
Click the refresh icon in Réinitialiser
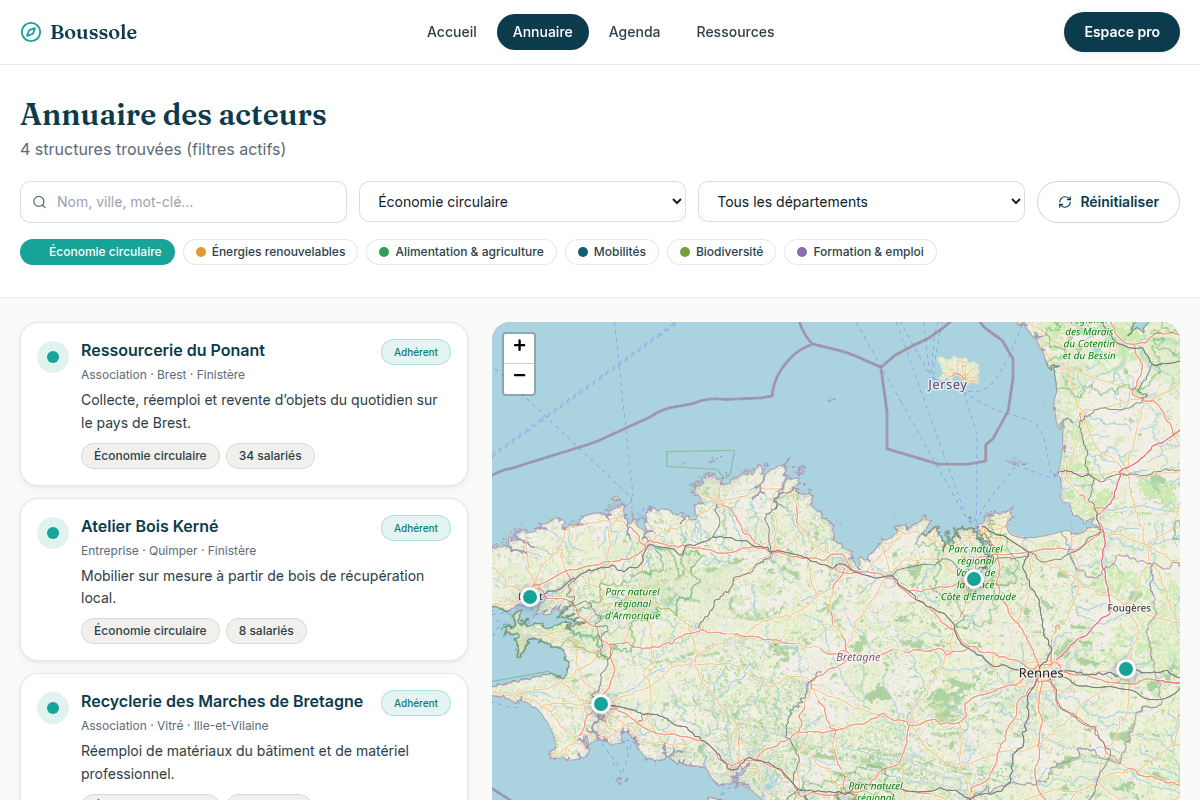coord(1065,202)
